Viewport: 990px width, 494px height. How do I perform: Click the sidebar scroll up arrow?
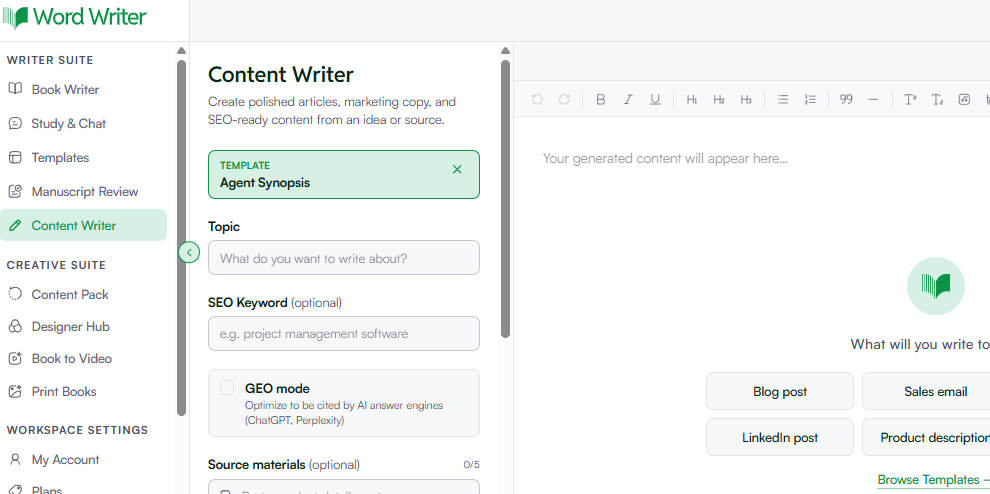[x=182, y=51]
